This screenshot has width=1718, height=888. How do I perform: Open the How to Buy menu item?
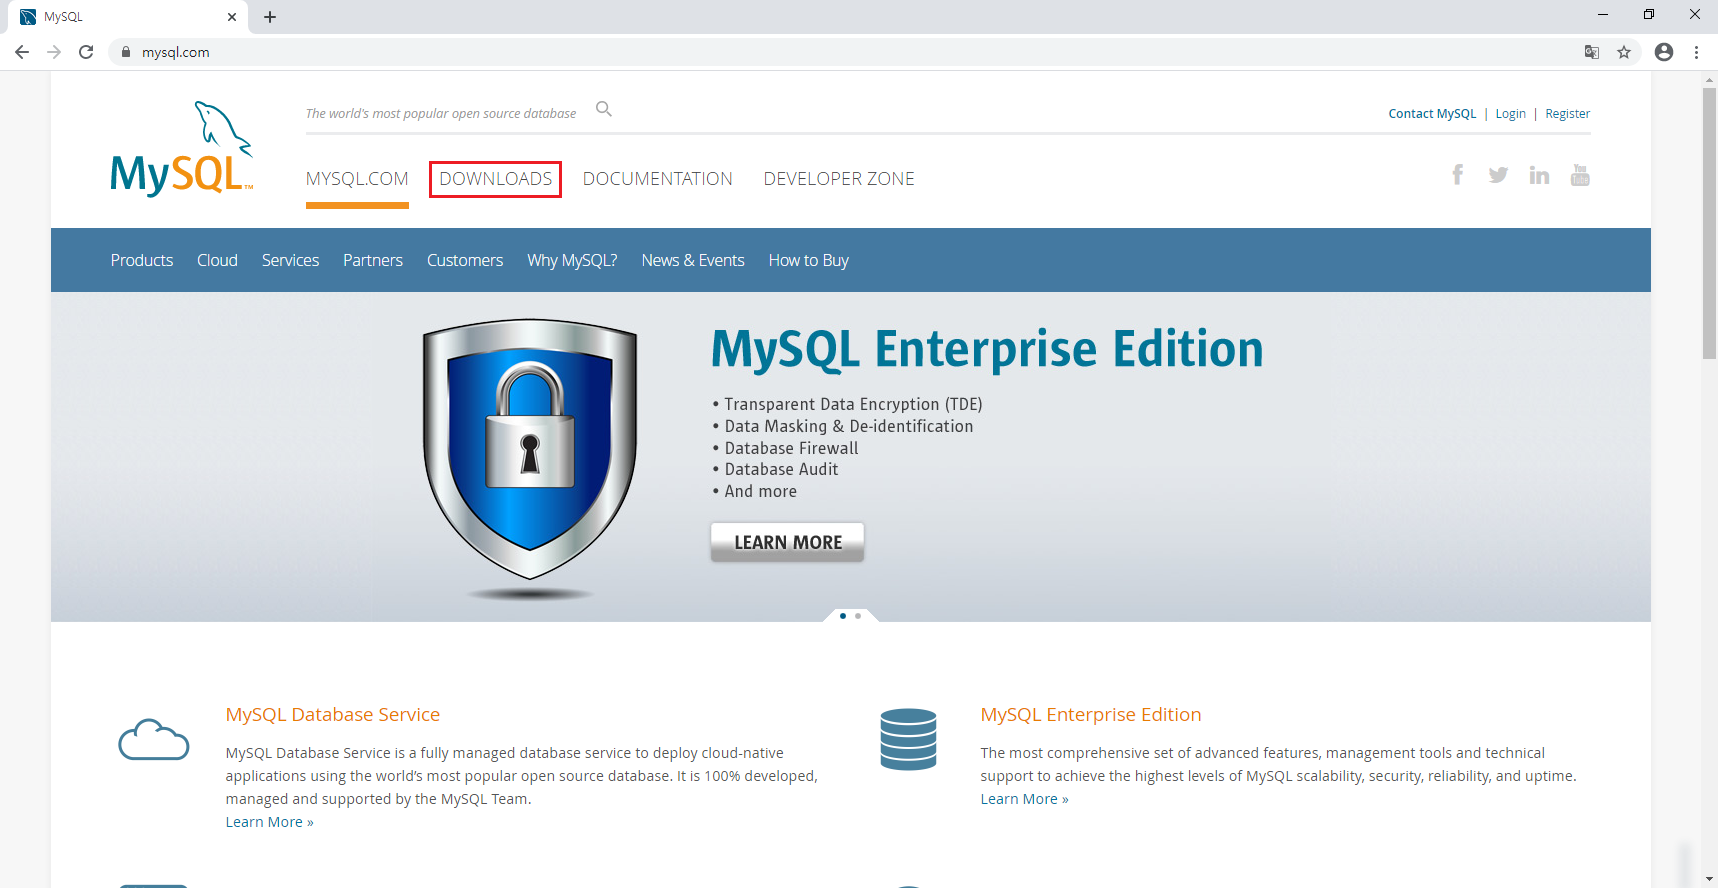809,260
